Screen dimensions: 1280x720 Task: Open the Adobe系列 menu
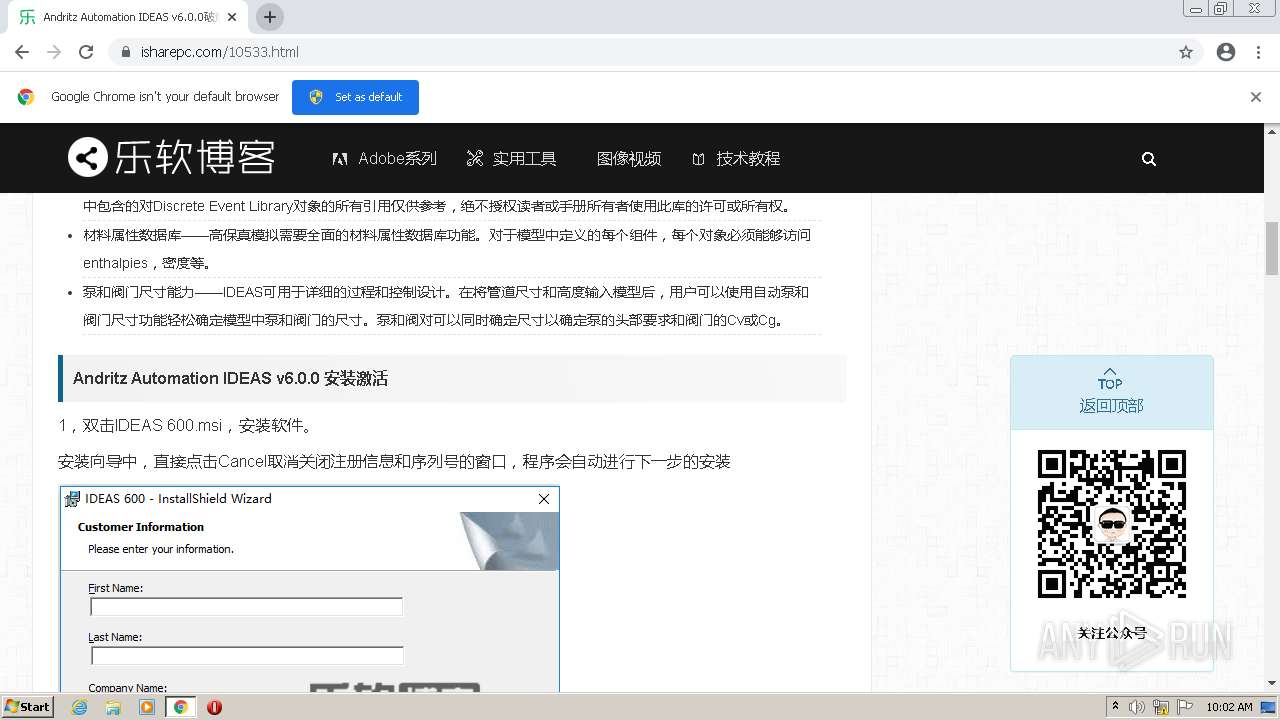385,158
